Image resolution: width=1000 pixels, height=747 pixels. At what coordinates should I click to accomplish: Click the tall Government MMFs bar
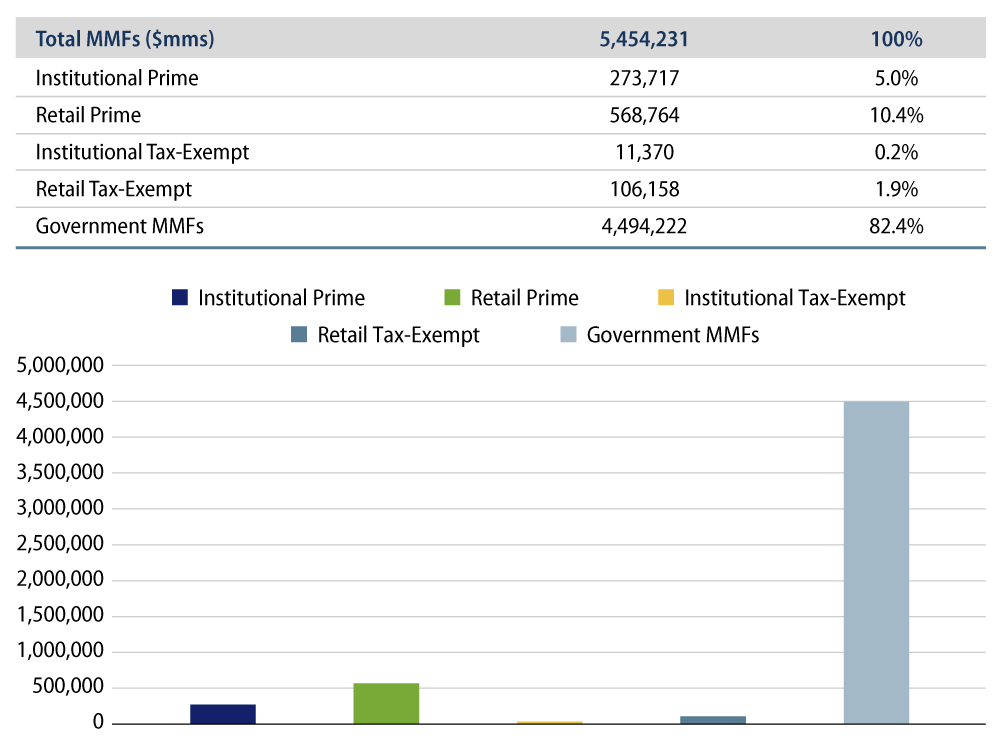(876, 563)
